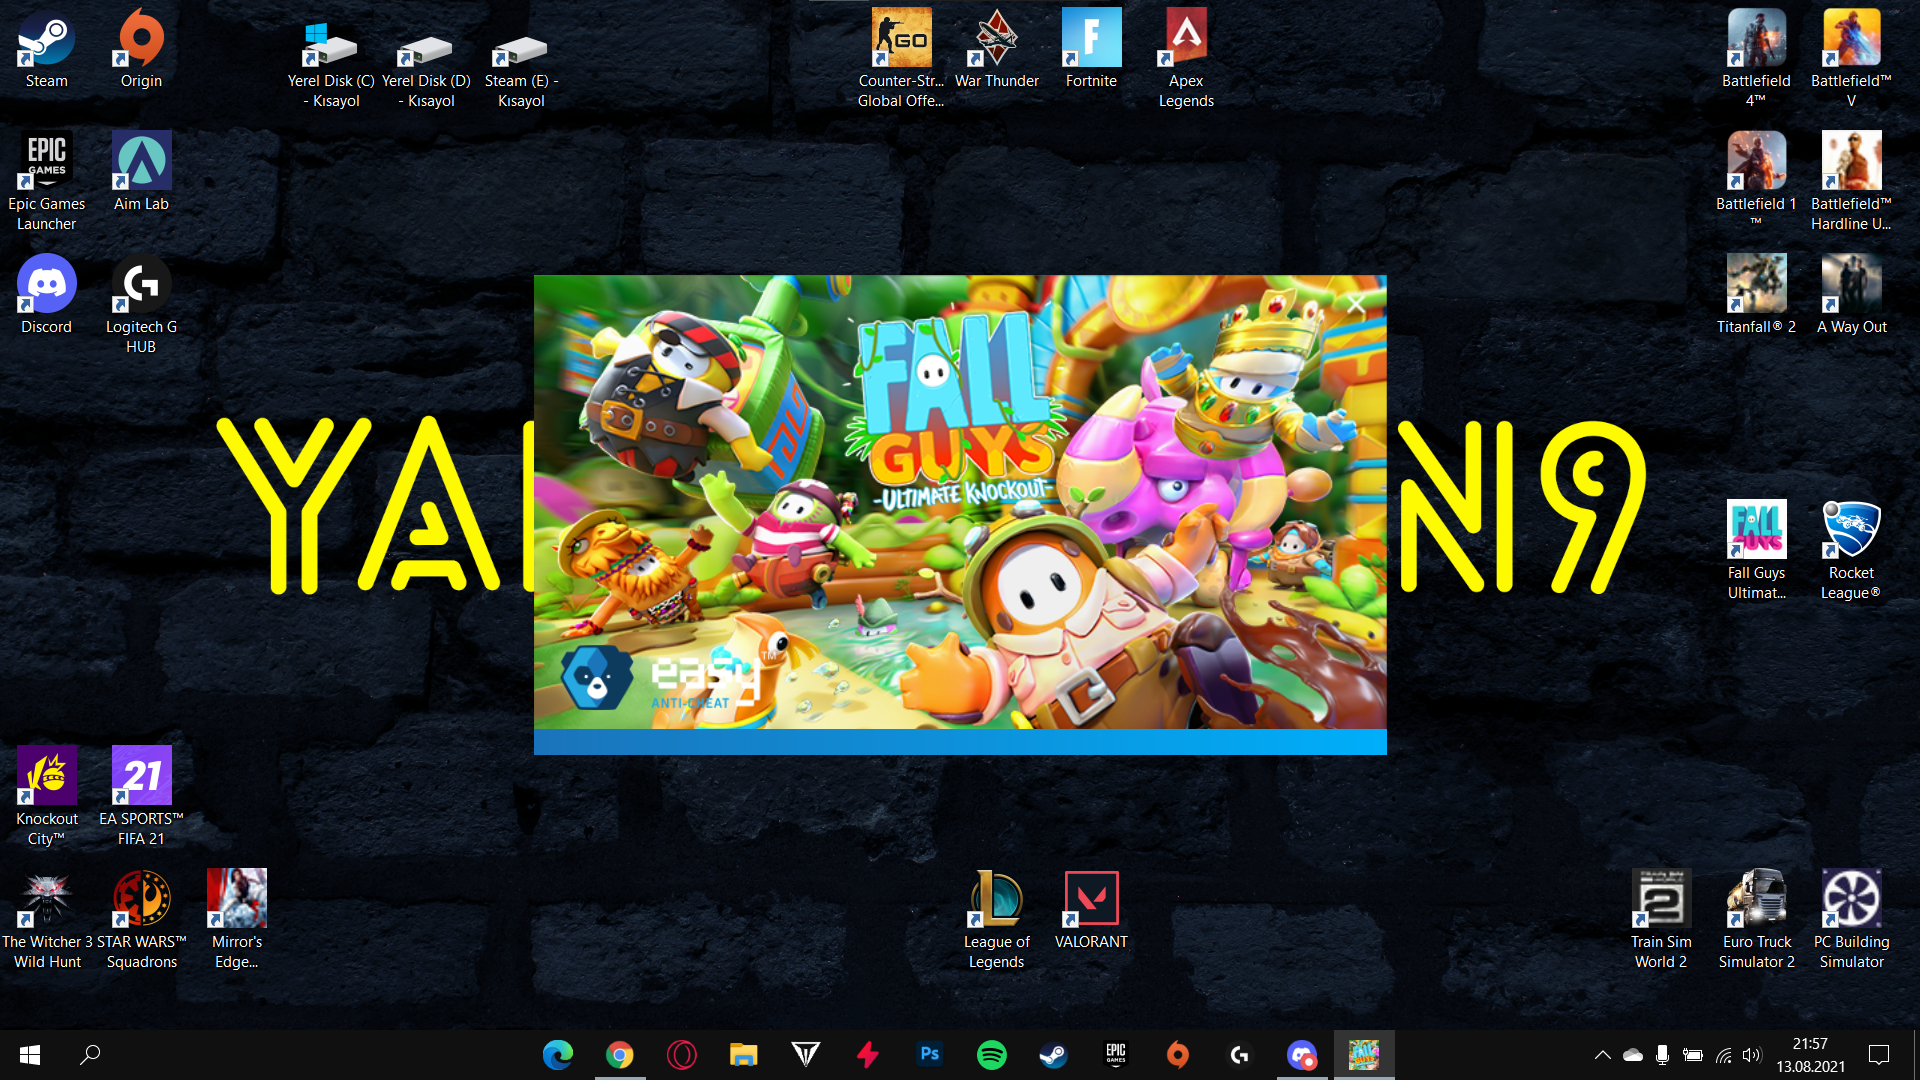Open the volume control in tray
1920x1080 pixels.
(1751, 1055)
